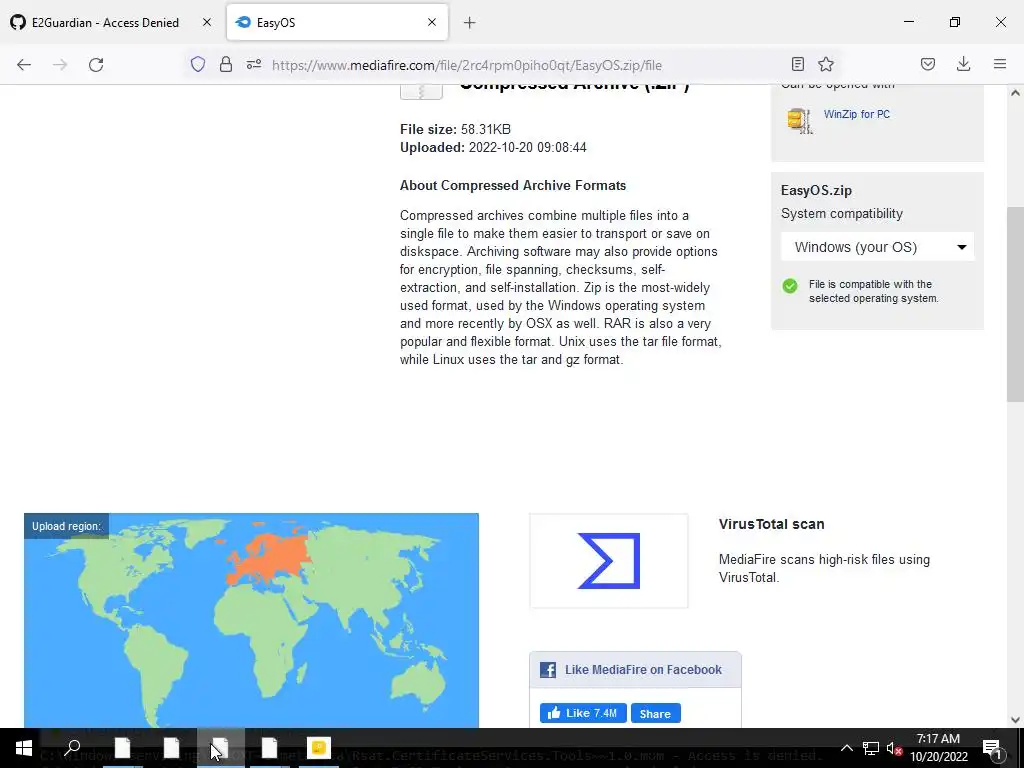
Task: Toggle reader view in address bar
Action: (797, 64)
